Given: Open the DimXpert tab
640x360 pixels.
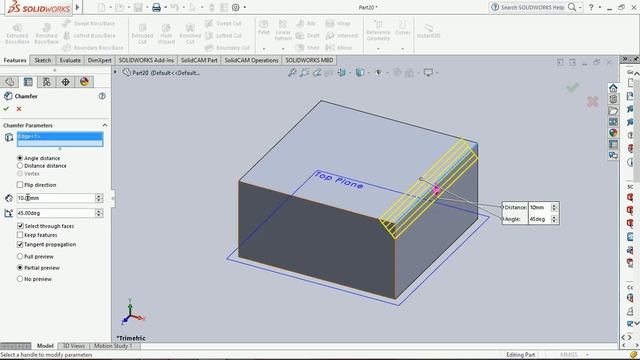Looking at the screenshot, I should [x=100, y=60].
